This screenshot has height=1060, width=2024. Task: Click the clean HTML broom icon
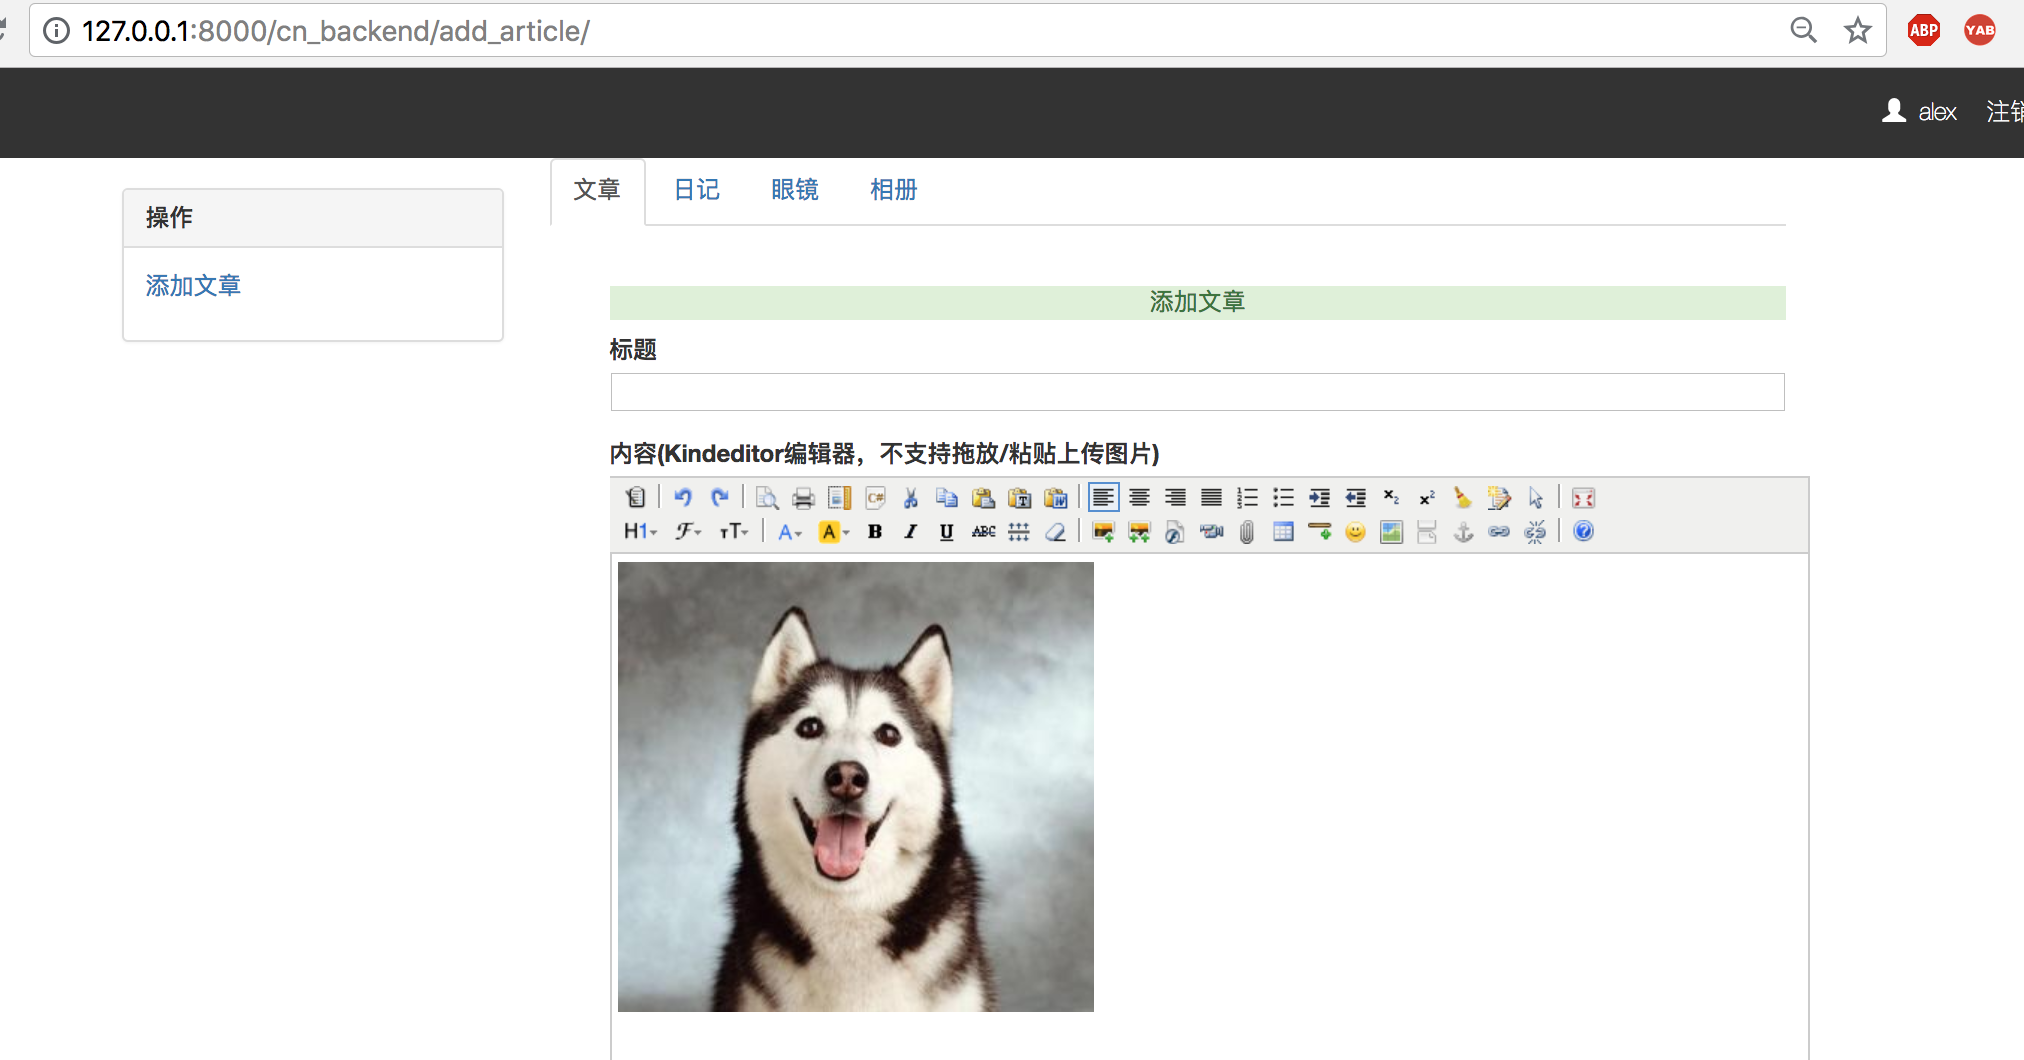(x=1463, y=497)
